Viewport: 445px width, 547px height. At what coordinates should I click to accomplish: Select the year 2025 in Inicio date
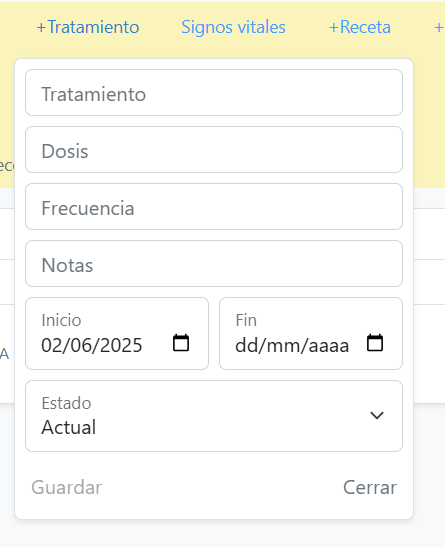(x=117, y=345)
